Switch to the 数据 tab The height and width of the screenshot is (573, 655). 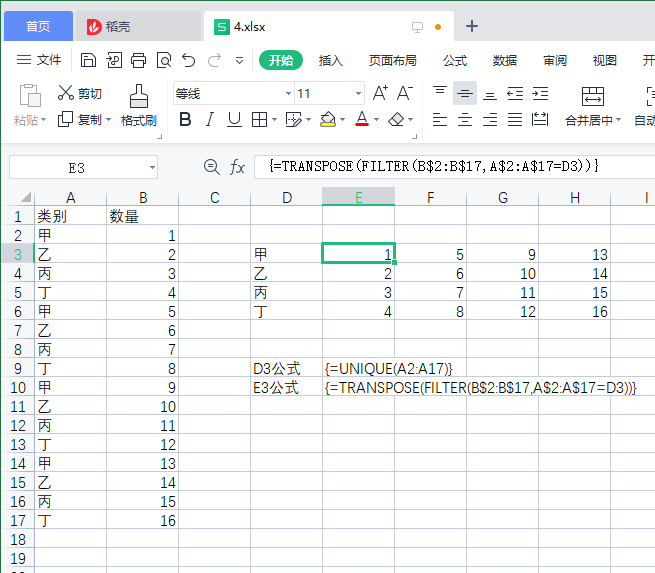tap(505, 61)
